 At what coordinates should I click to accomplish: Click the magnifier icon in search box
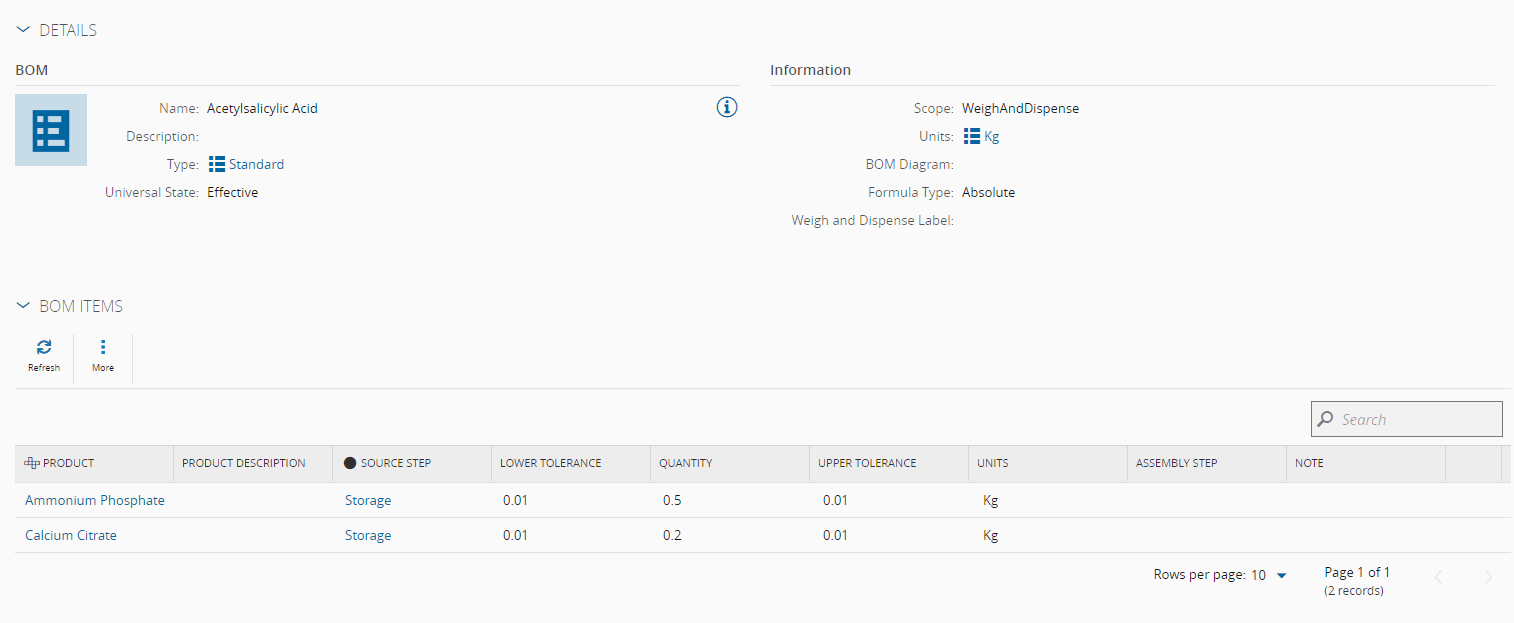click(1326, 419)
